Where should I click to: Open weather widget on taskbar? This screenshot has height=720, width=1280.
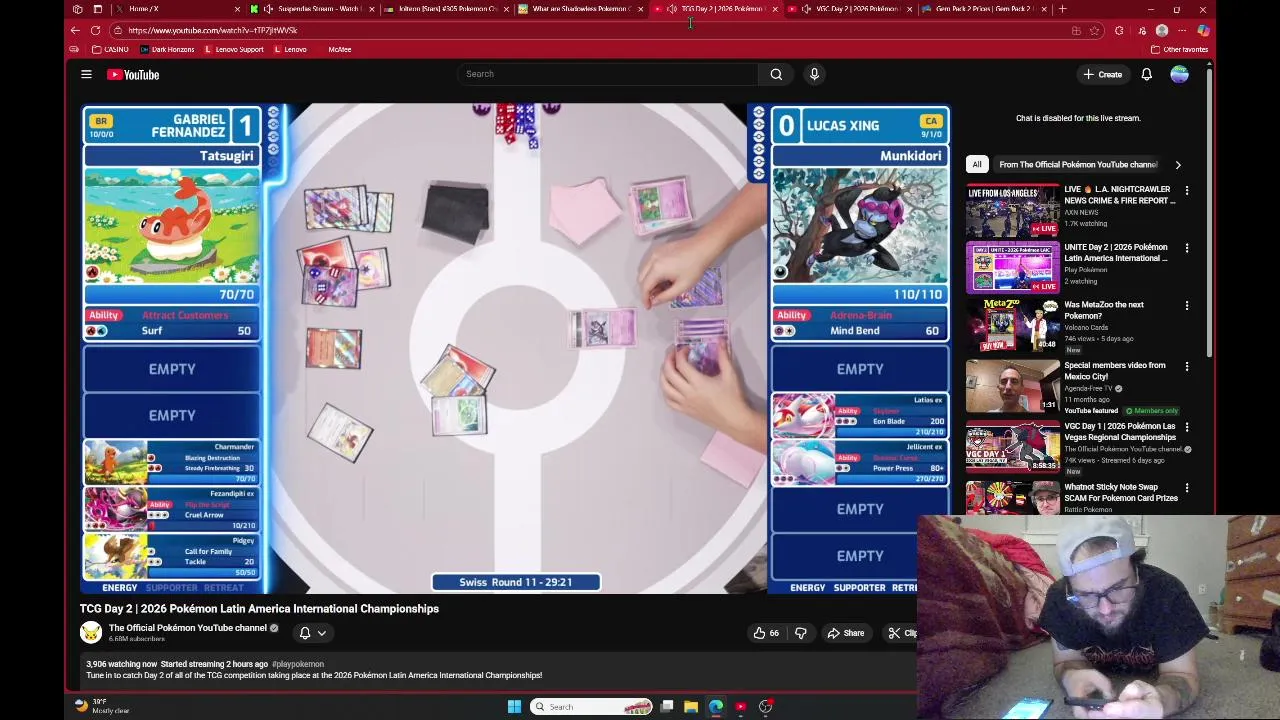[x=104, y=706]
